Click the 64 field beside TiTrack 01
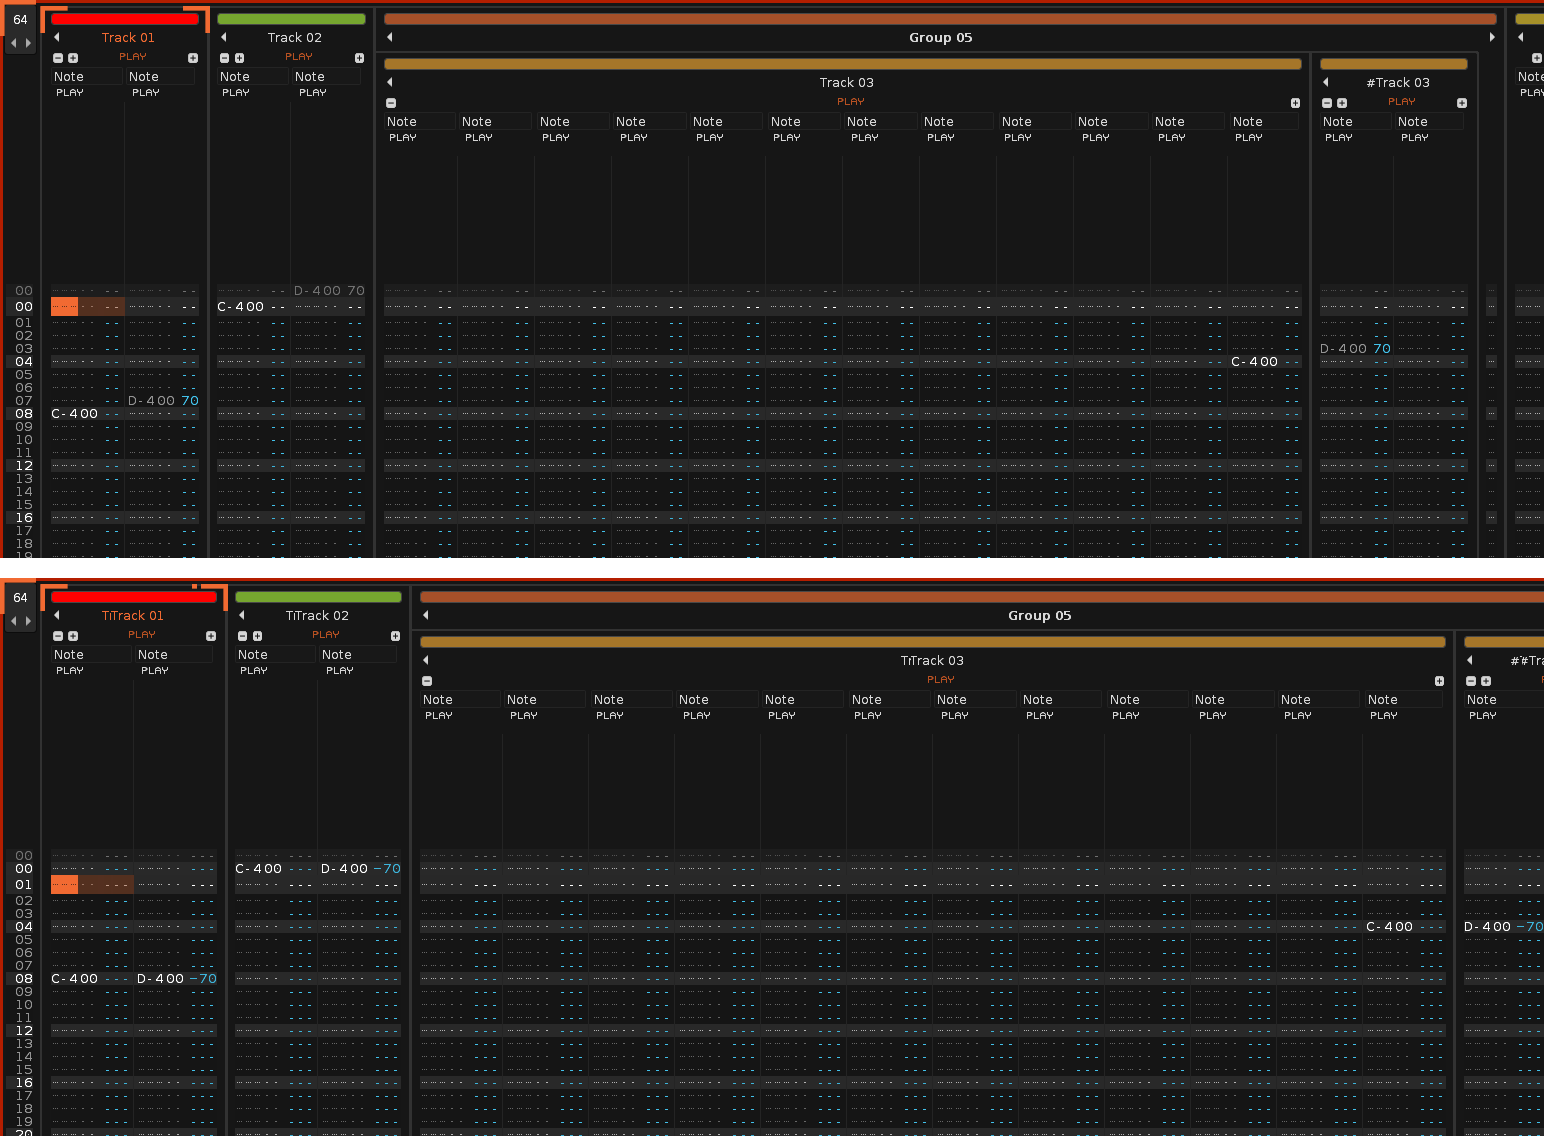The height and width of the screenshot is (1136, 1544). tap(21, 598)
